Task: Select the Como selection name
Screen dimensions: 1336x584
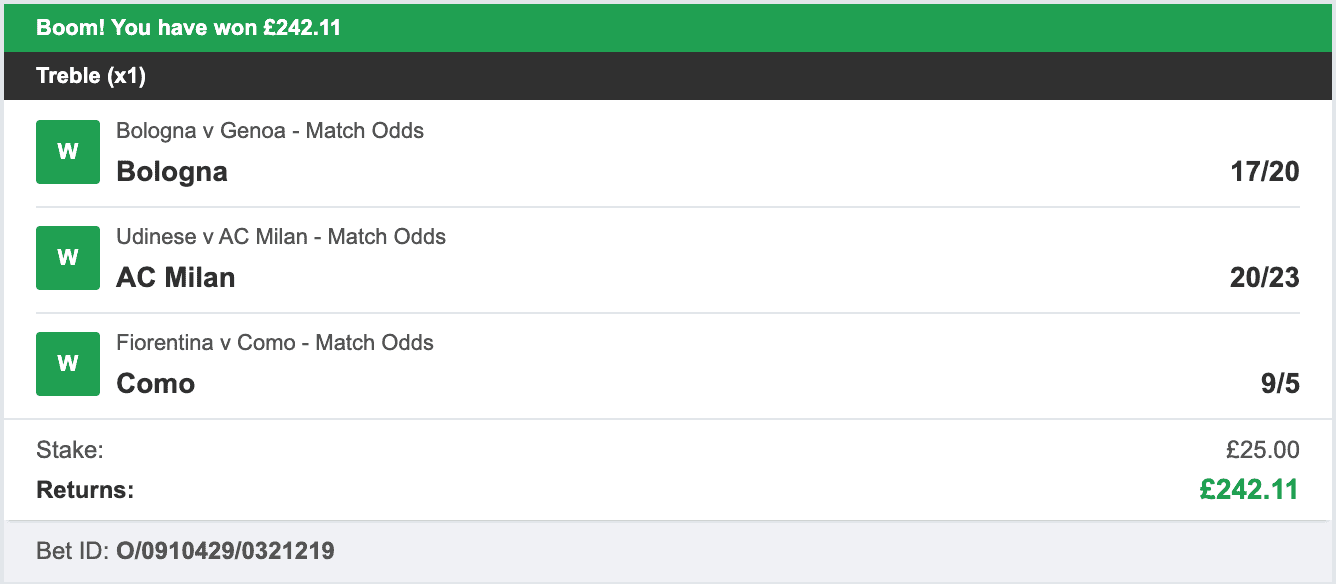Action: pyautogui.click(x=156, y=384)
